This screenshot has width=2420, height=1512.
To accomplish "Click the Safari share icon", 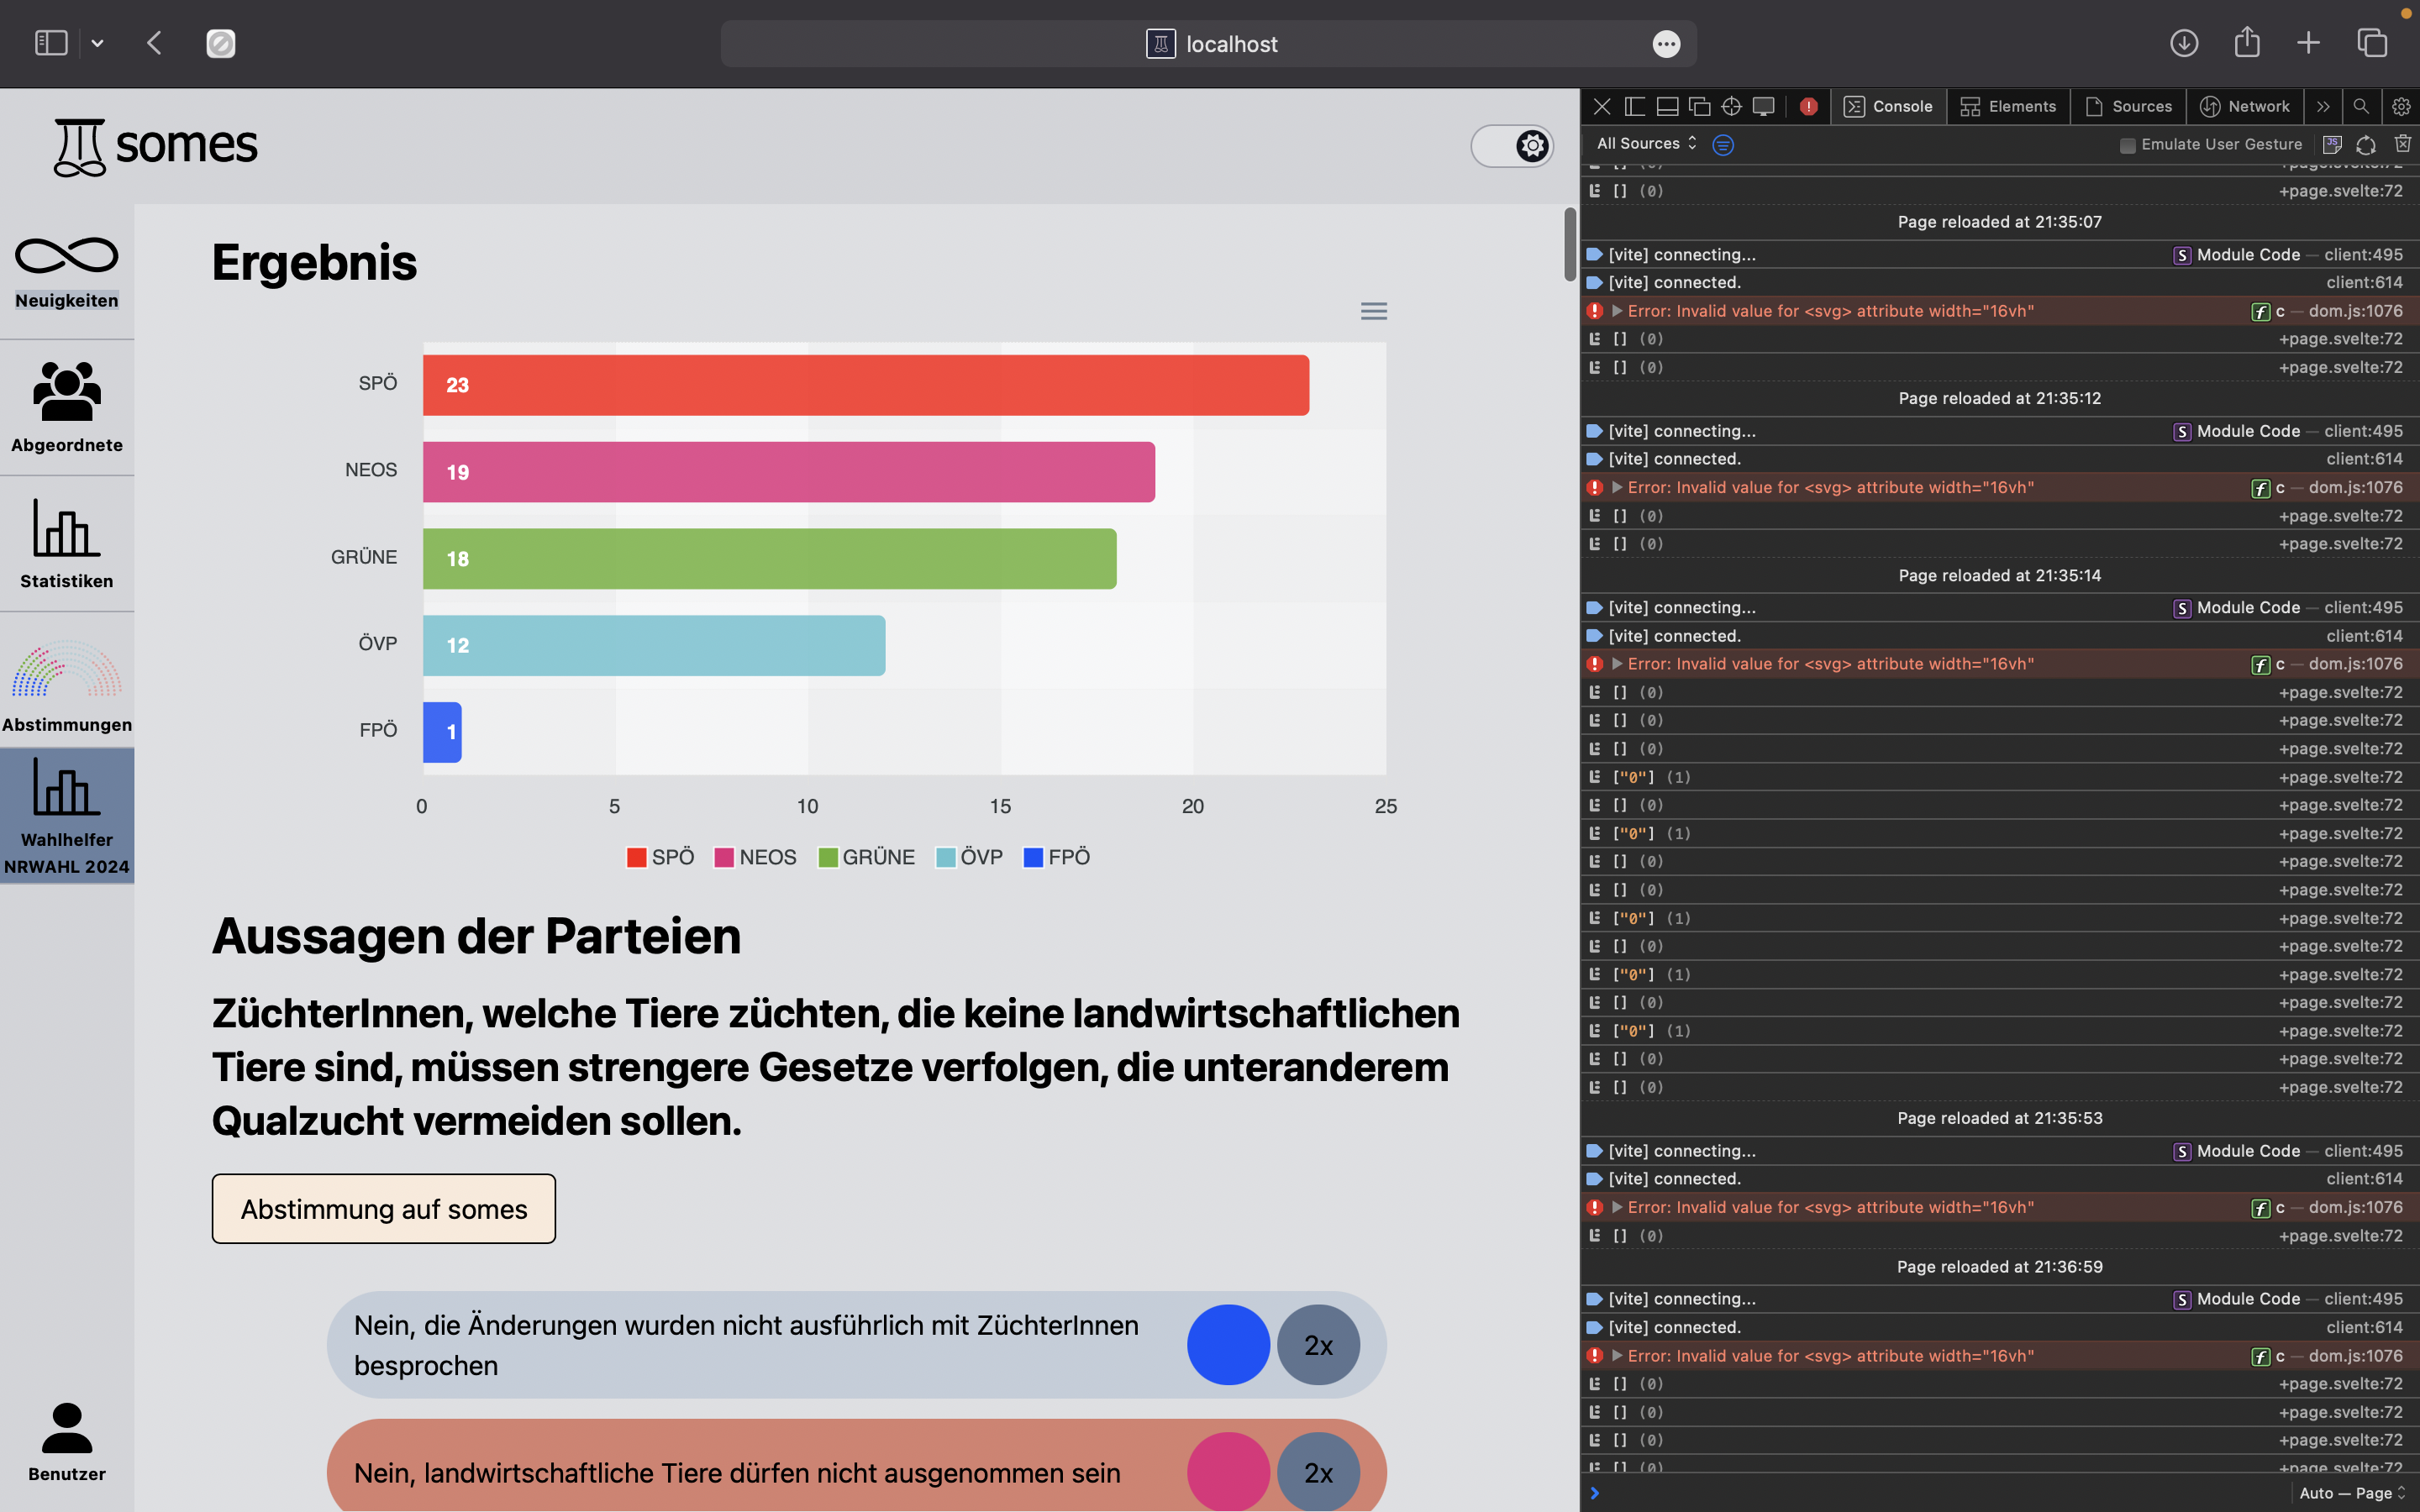I will (2246, 43).
